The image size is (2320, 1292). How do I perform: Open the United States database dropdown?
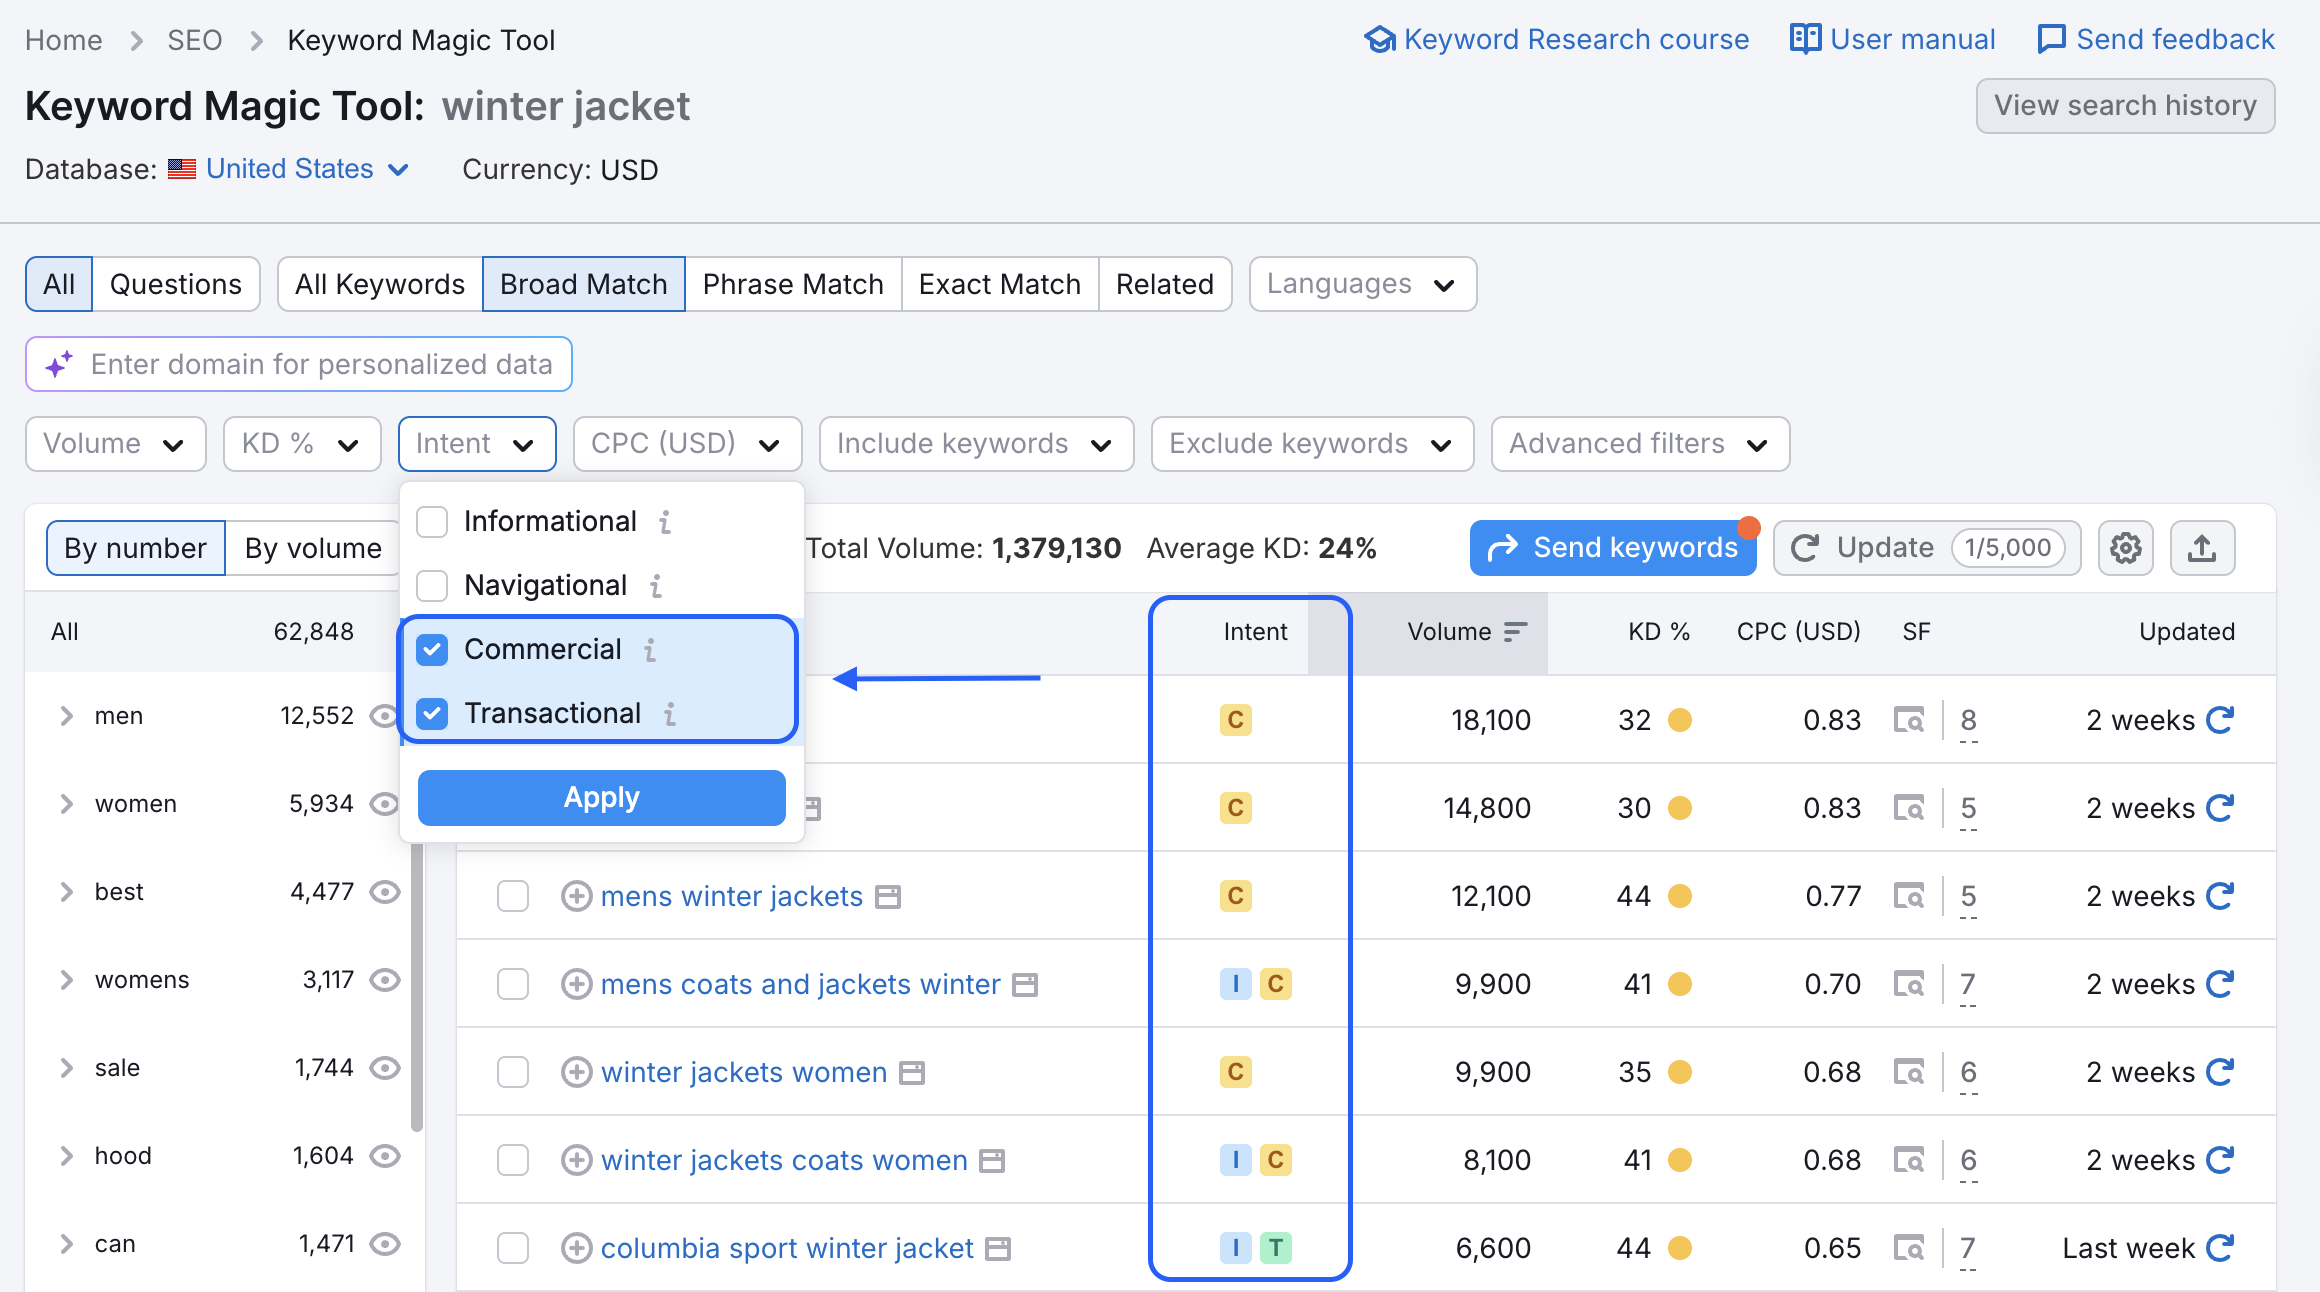[290, 168]
